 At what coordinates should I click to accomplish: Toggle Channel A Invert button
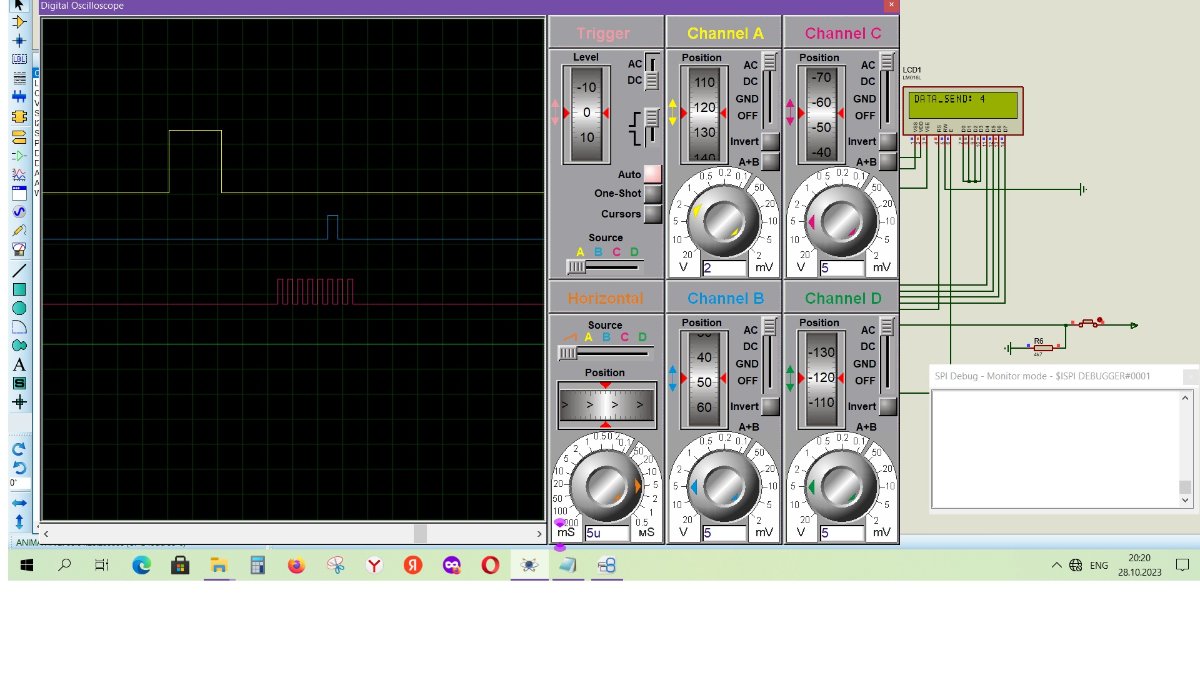(770, 142)
